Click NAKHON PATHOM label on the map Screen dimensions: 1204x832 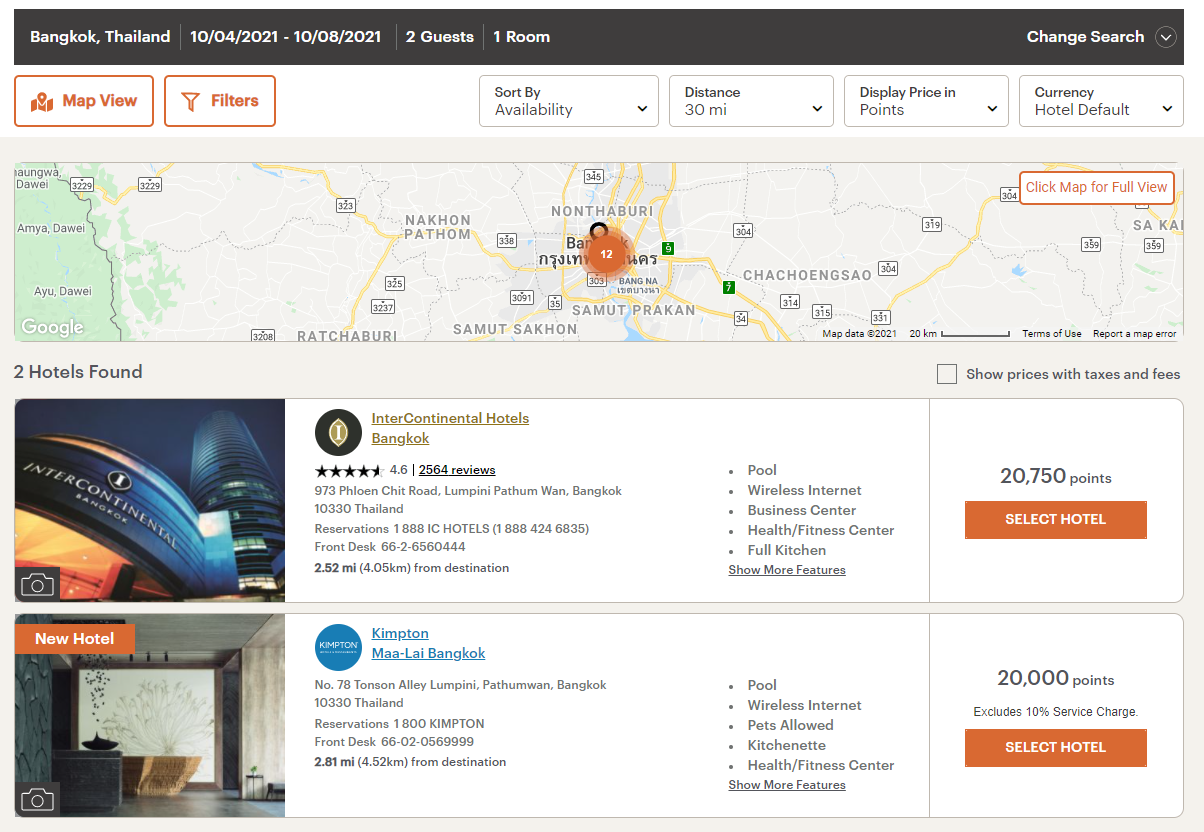437,227
